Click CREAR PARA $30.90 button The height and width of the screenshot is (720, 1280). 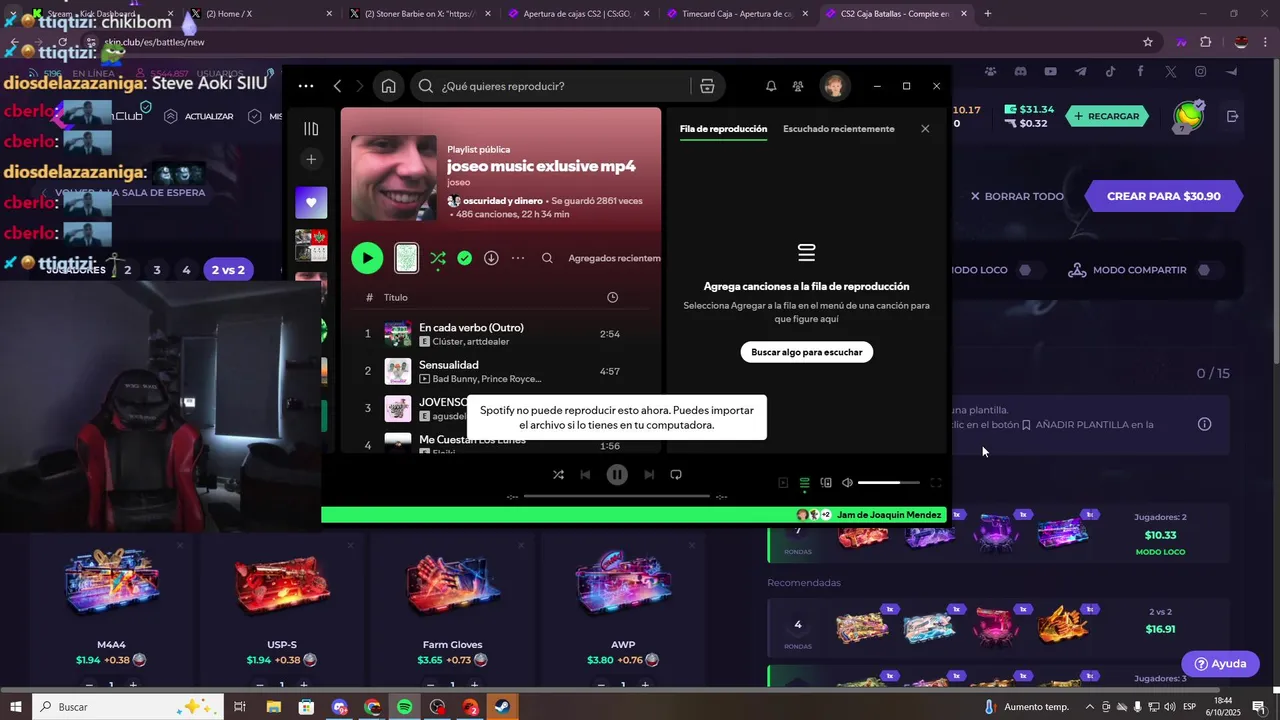click(1163, 196)
